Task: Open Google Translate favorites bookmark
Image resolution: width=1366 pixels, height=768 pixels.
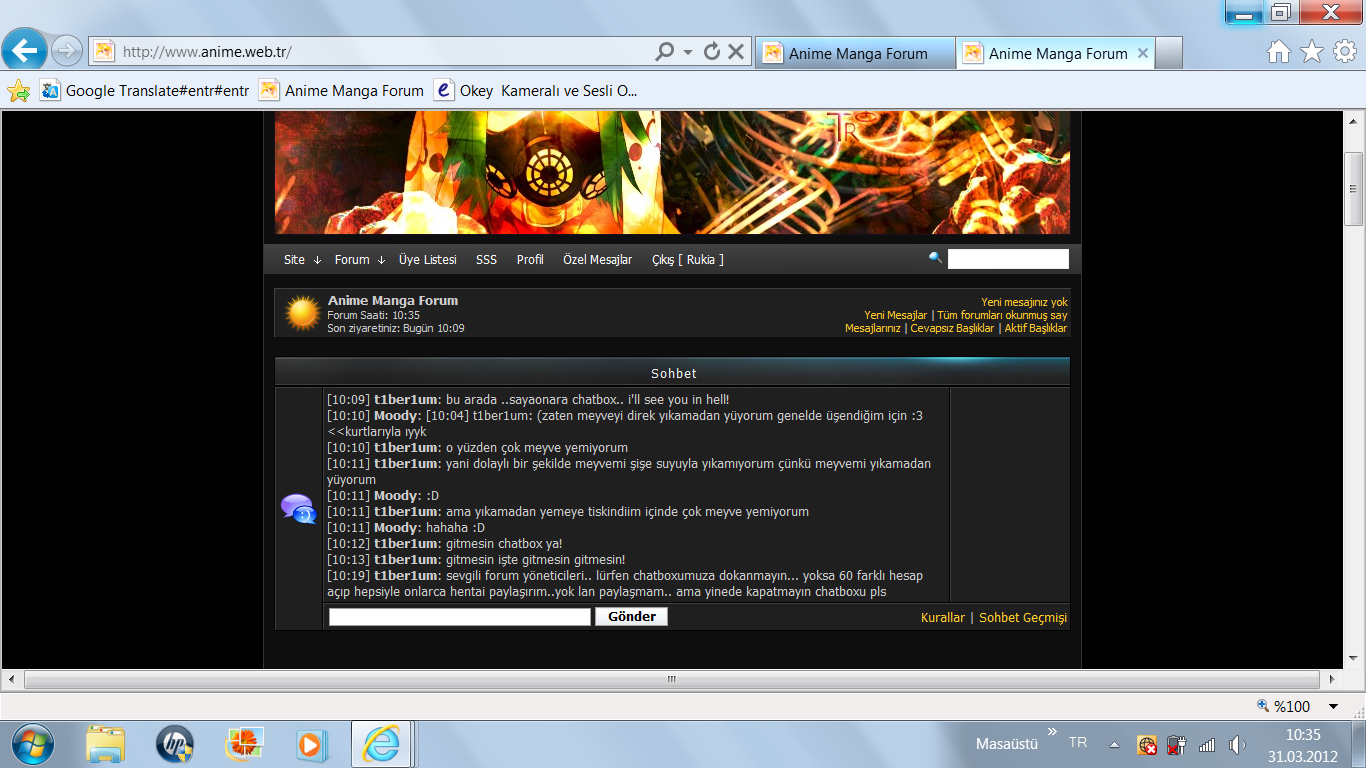Action: pos(145,91)
